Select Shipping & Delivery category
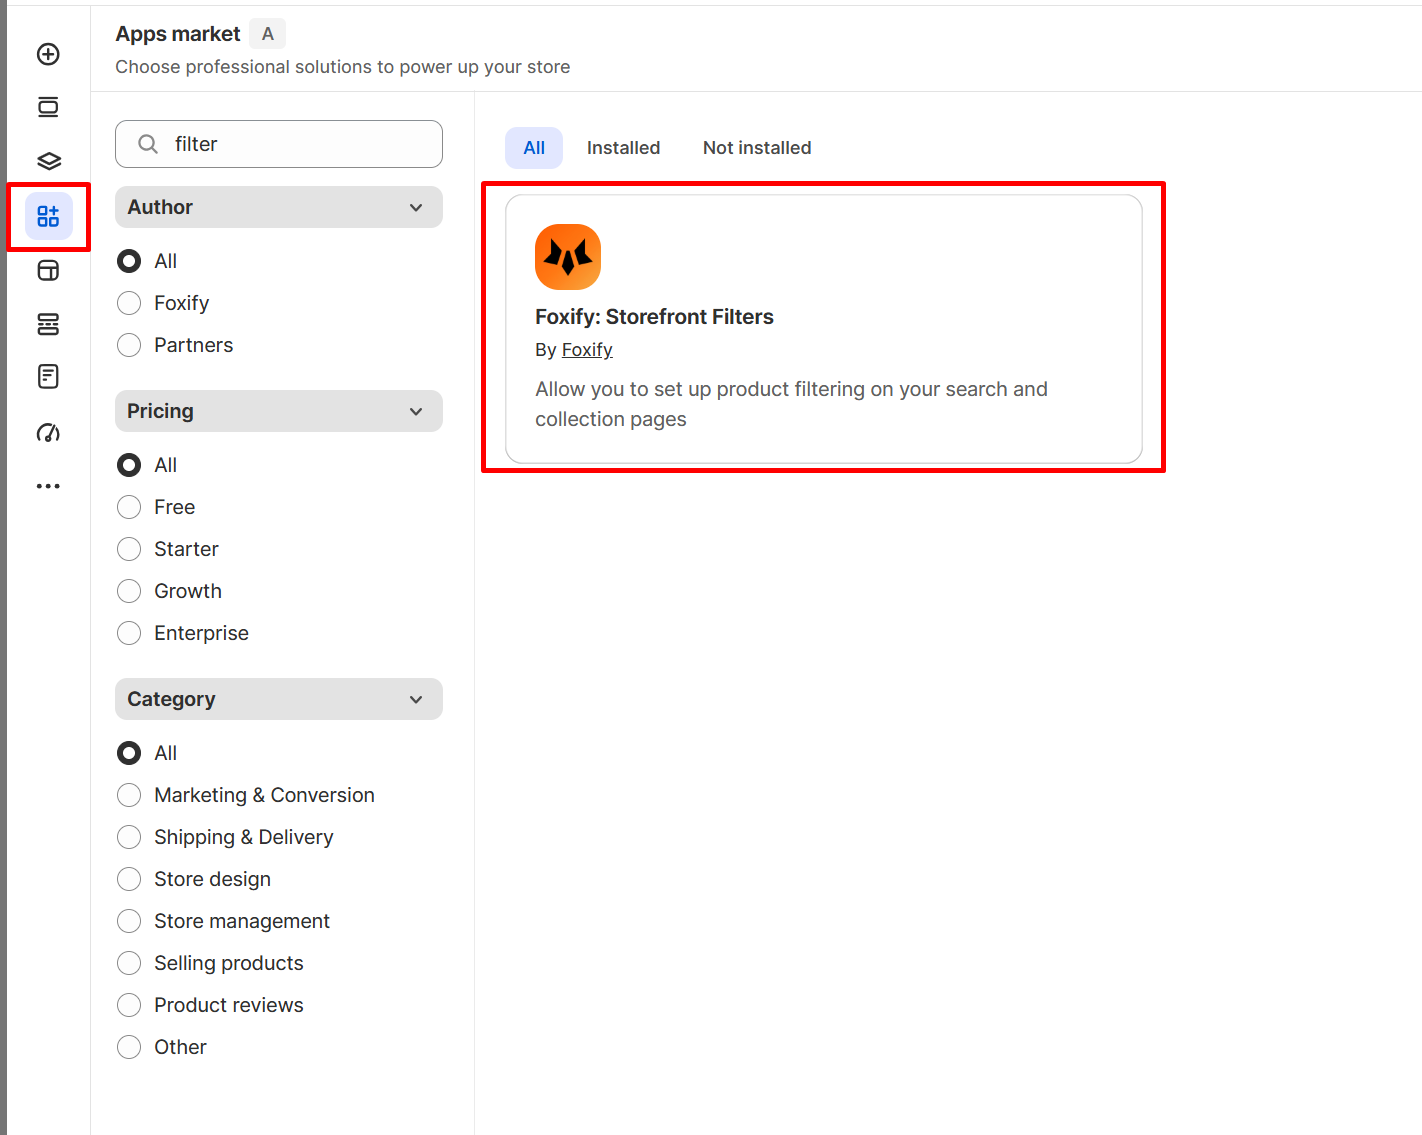The width and height of the screenshot is (1422, 1135). (x=129, y=837)
